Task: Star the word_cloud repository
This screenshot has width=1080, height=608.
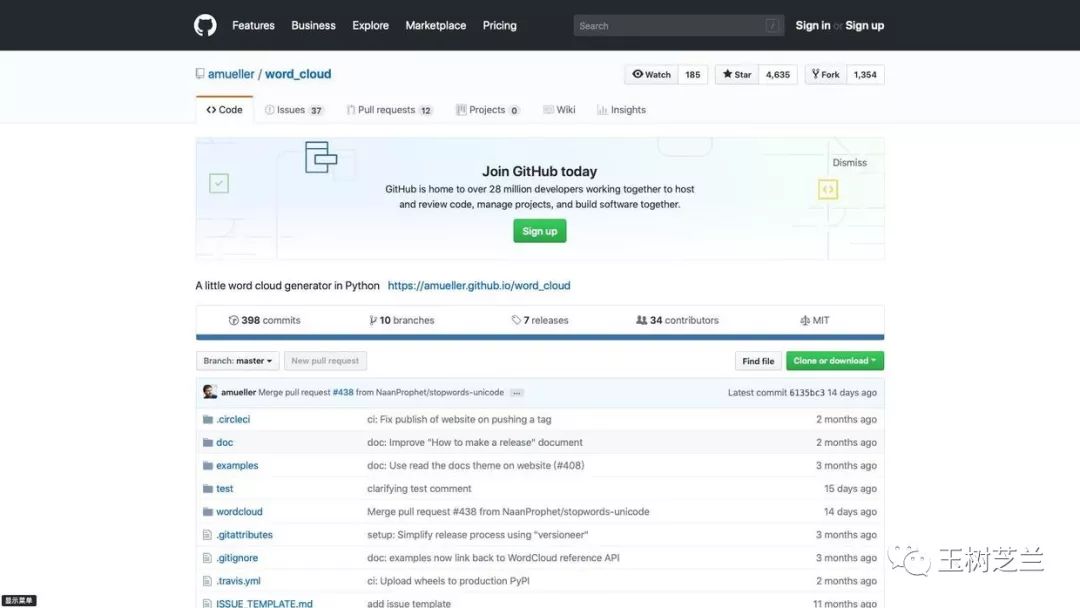Action: pyautogui.click(x=737, y=74)
